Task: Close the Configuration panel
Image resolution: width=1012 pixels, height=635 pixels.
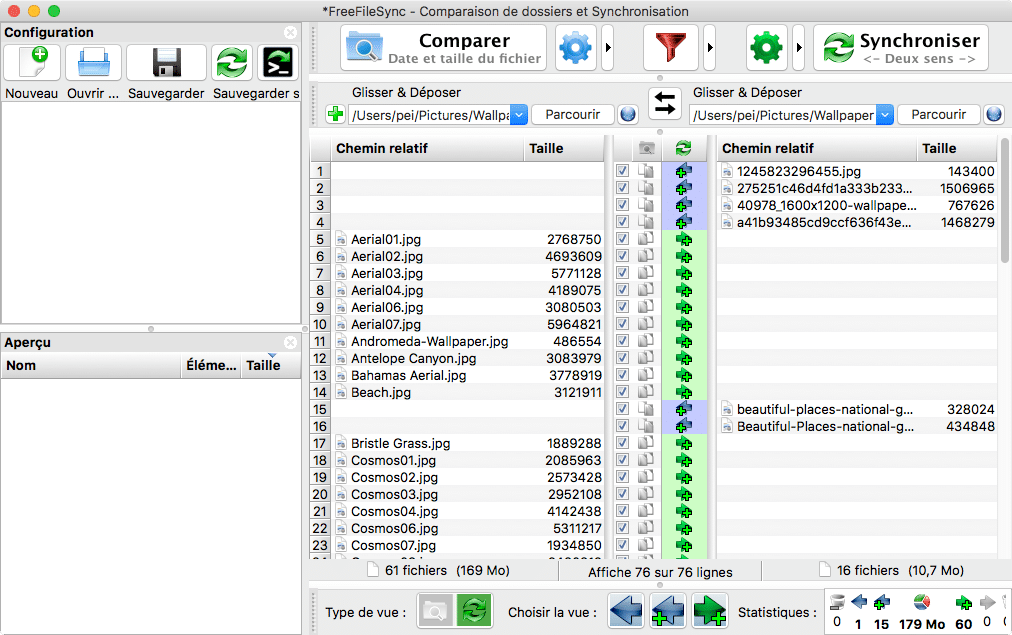Action: (x=290, y=32)
